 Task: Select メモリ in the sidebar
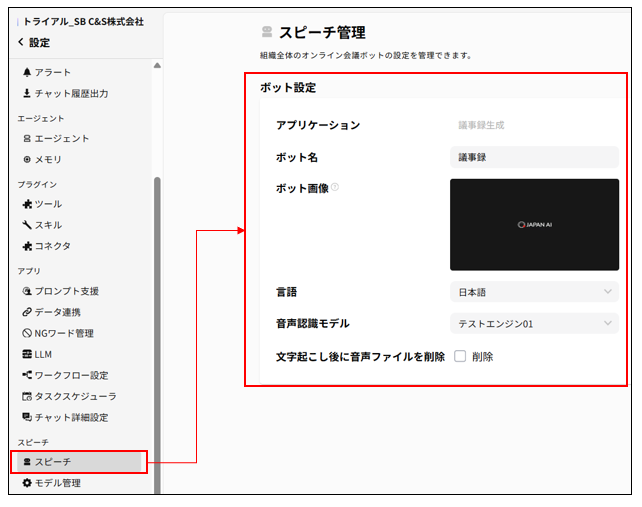[48, 159]
